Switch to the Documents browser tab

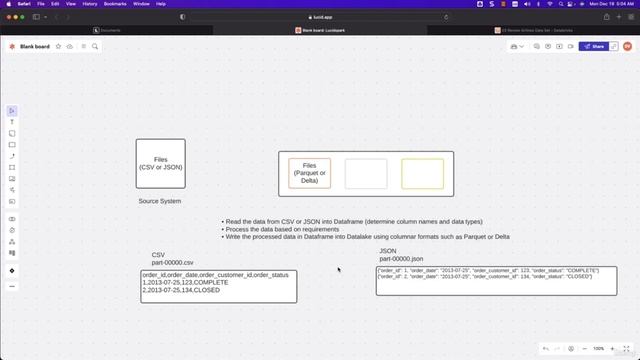(107, 30)
